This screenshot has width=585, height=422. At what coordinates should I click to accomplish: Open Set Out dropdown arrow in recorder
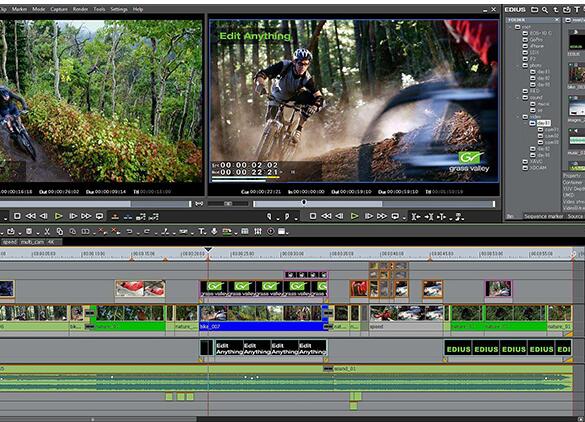coord(296,218)
